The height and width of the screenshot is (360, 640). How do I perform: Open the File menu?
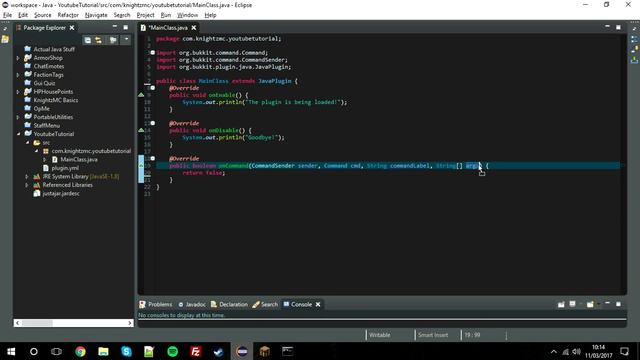[x=7, y=15]
